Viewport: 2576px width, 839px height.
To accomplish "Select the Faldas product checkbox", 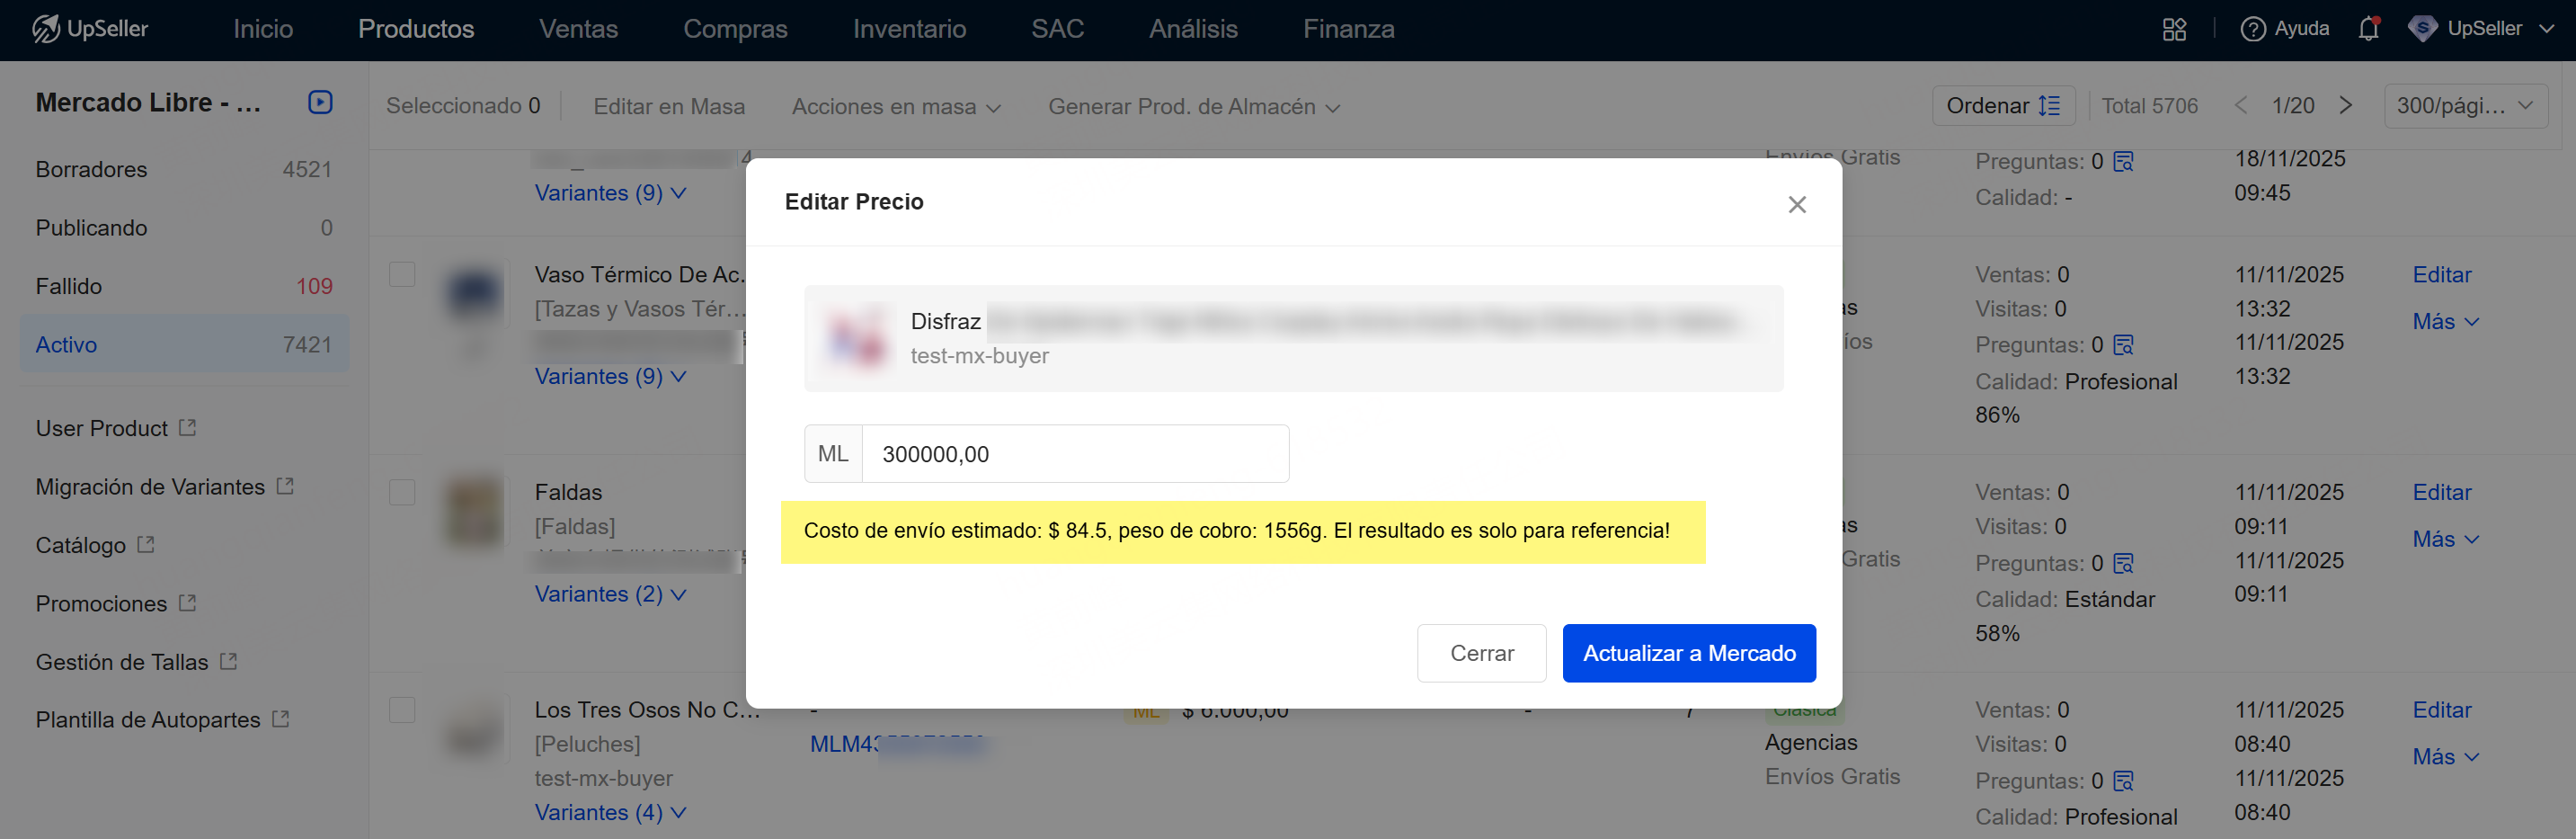I will pos(402,491).
